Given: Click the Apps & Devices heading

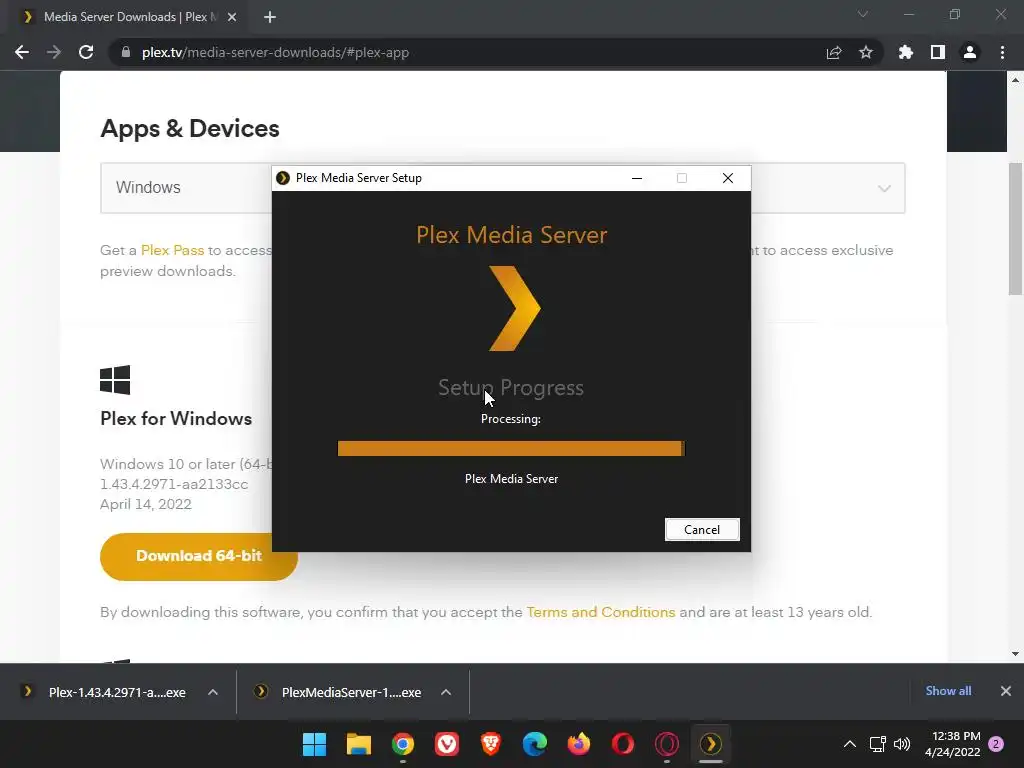Looking at the screenshot, I should pyautogui.click(x=189, y=129).
